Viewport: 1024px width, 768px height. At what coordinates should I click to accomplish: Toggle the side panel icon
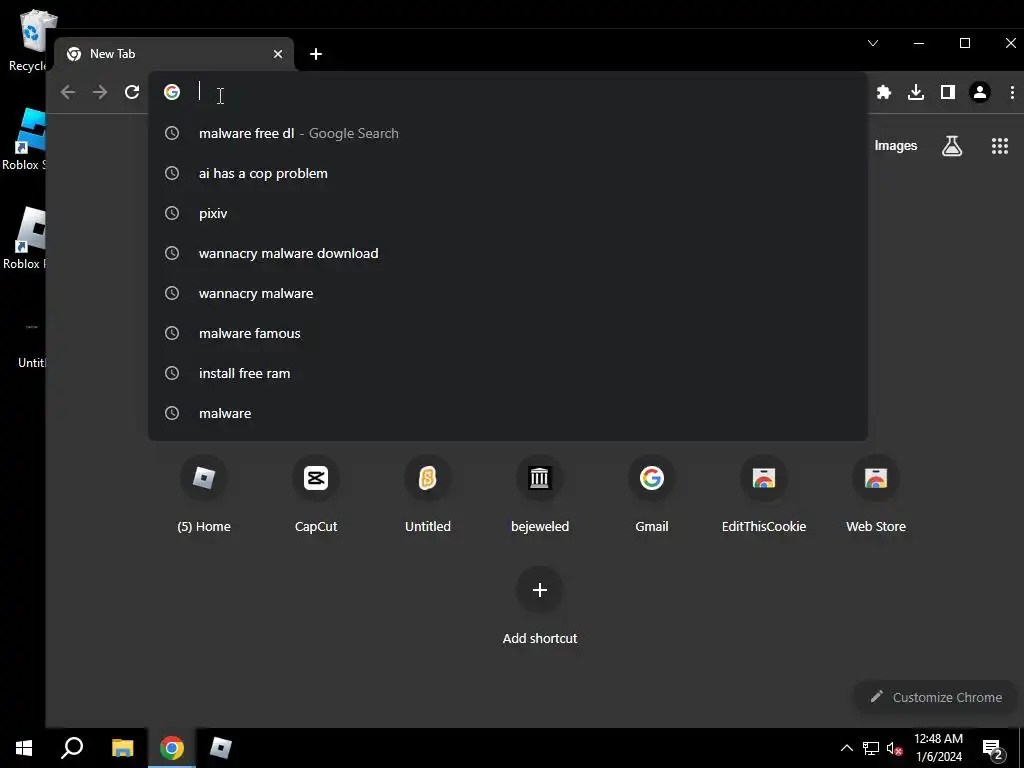[948, 92]
